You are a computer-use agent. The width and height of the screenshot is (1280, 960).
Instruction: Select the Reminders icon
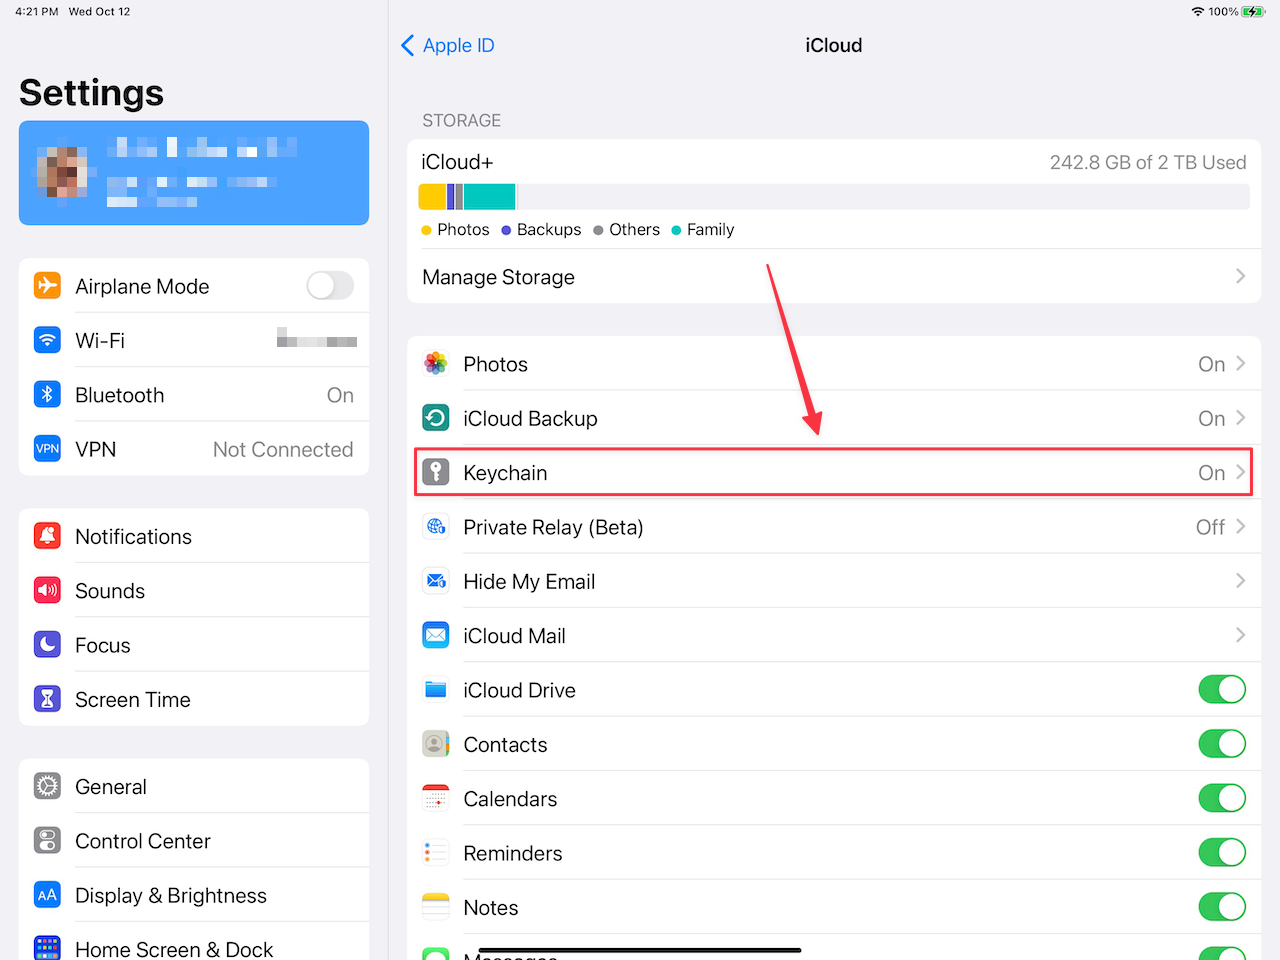435,852
